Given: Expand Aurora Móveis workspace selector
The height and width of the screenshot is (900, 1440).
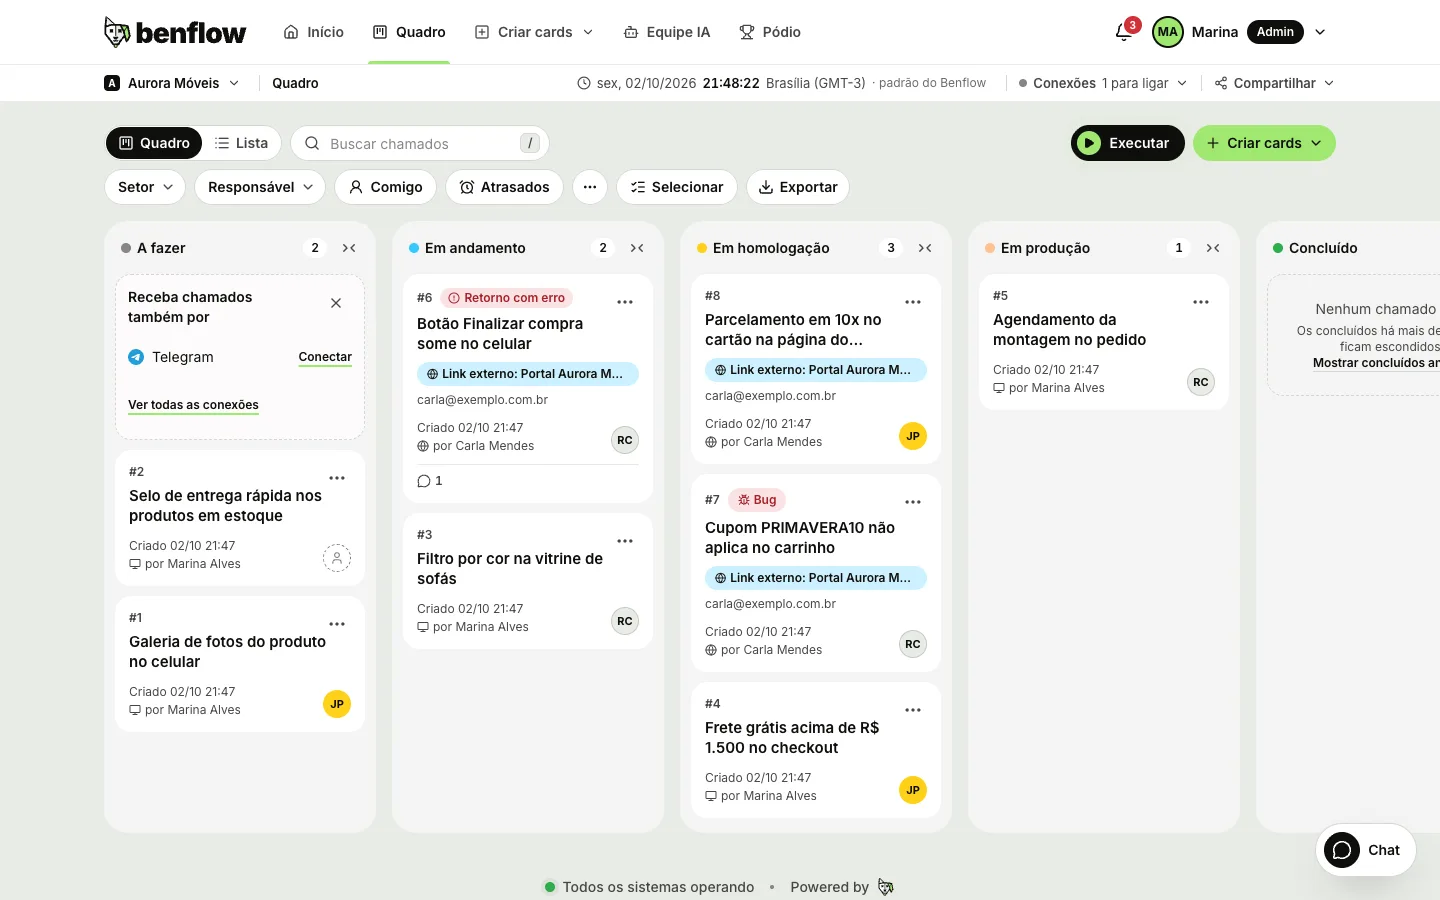Looking at the screenshot, I should (172, 83).
